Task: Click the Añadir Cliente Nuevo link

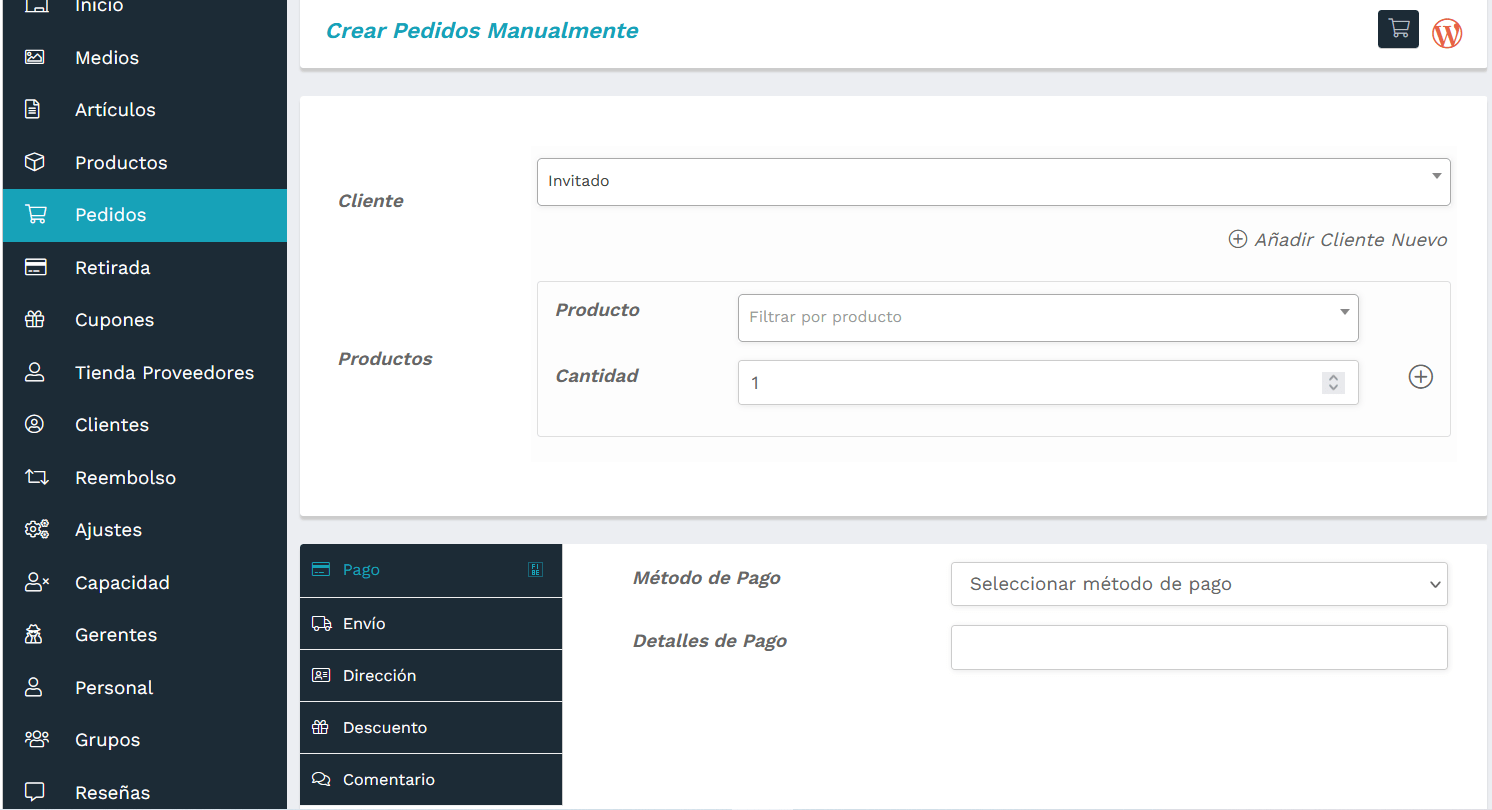Action: tap(1337, 239)
